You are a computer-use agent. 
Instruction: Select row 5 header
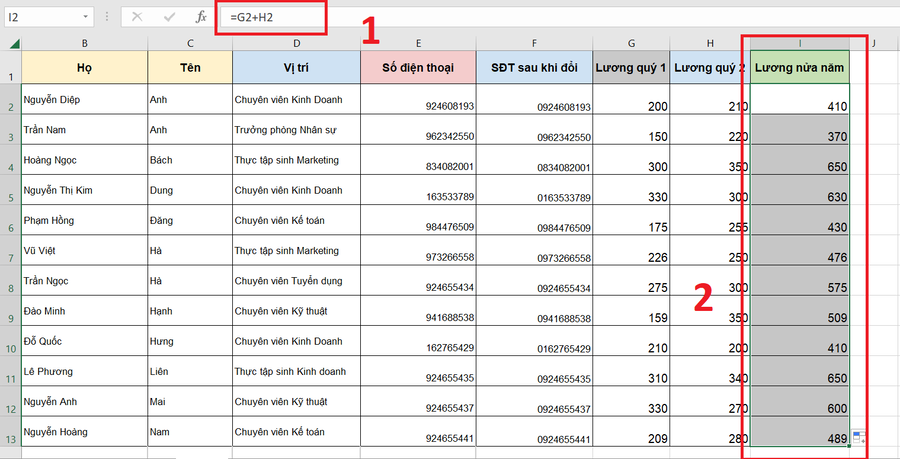[11, 190]
